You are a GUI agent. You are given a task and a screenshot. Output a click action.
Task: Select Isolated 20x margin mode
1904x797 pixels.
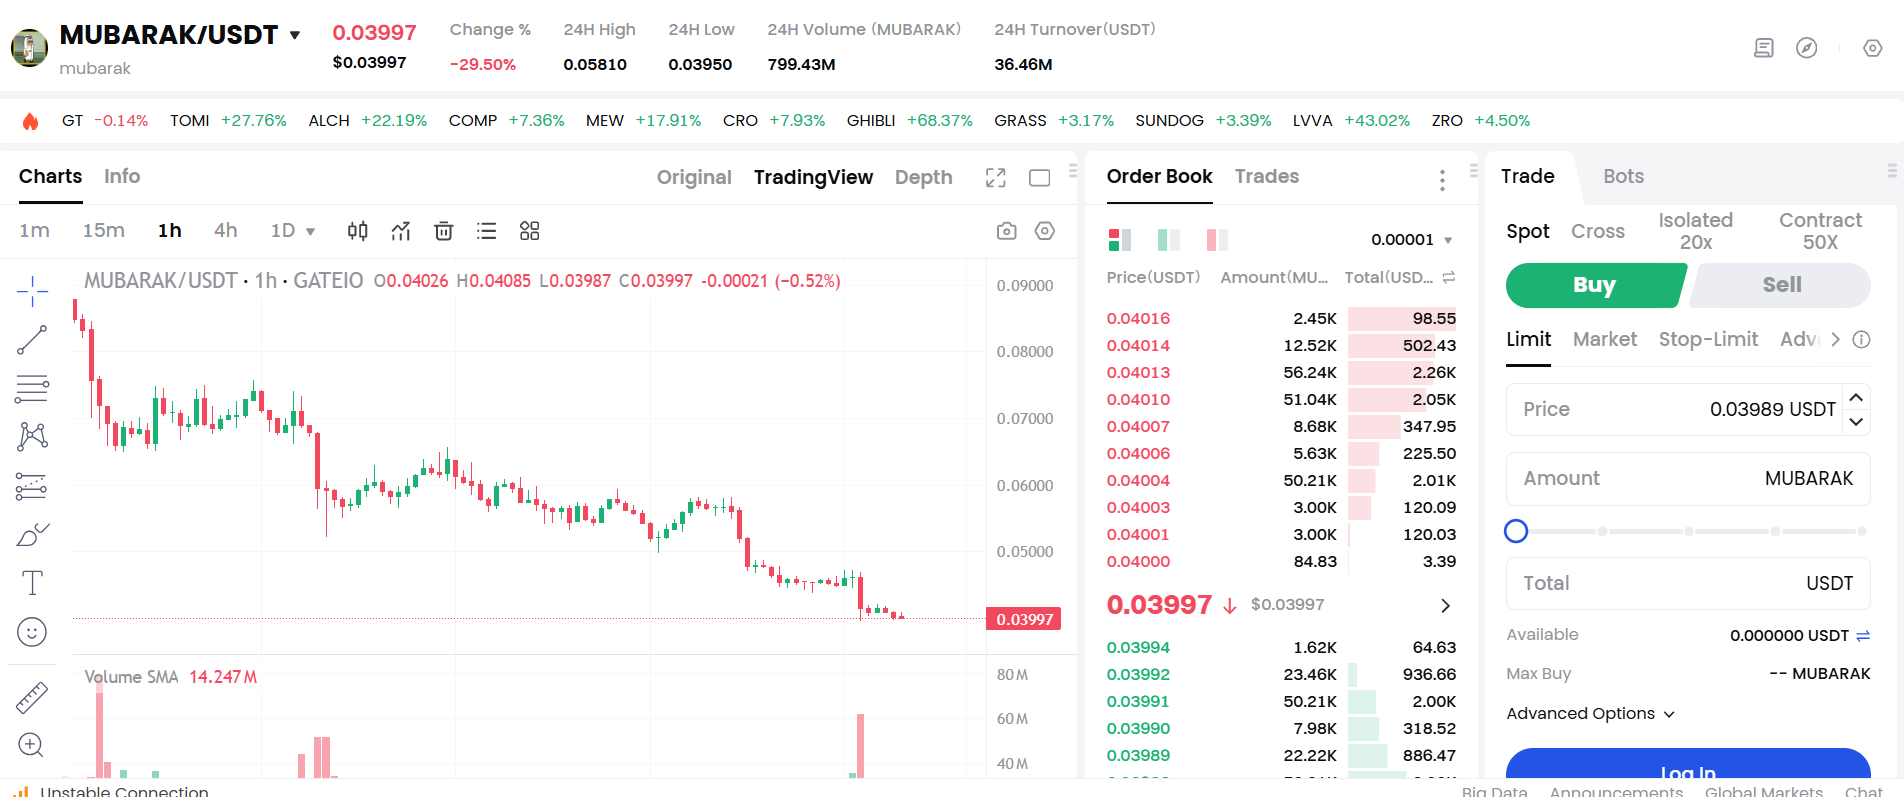tap(1695, 231)
